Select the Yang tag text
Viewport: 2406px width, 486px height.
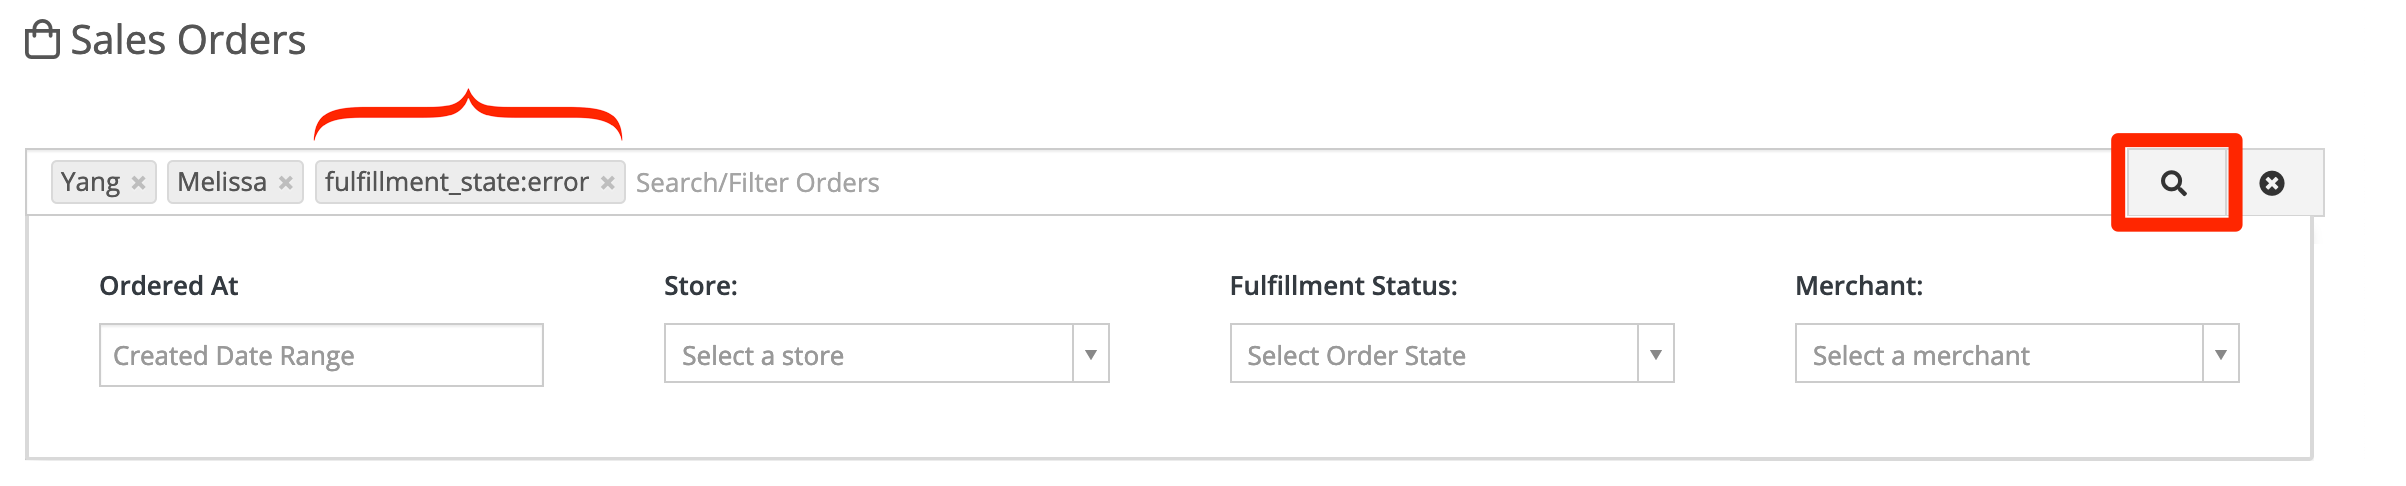(90, 182)
